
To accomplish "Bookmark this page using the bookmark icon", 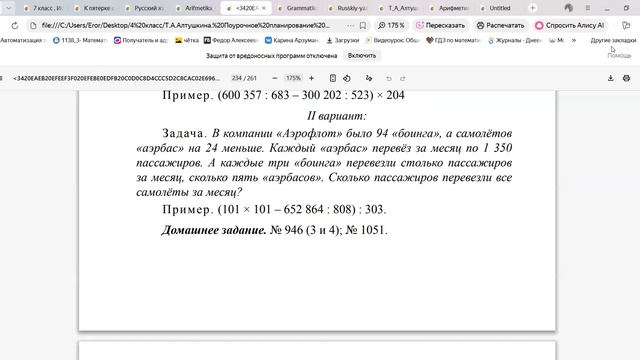I will pyautogui.click(x=363, y=25).
